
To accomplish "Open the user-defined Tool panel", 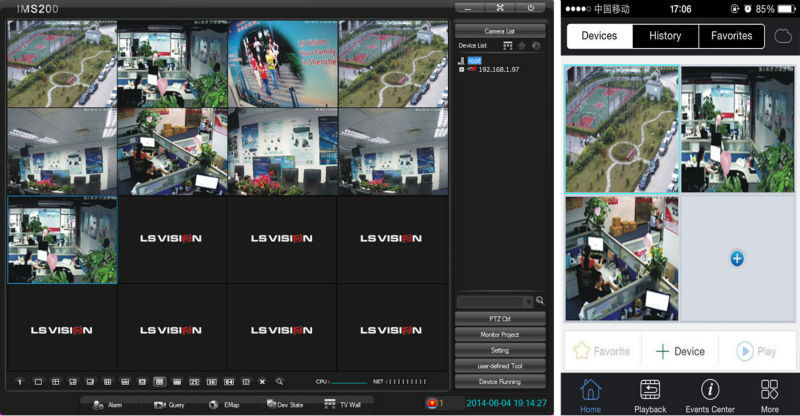I will click(500, 365).
